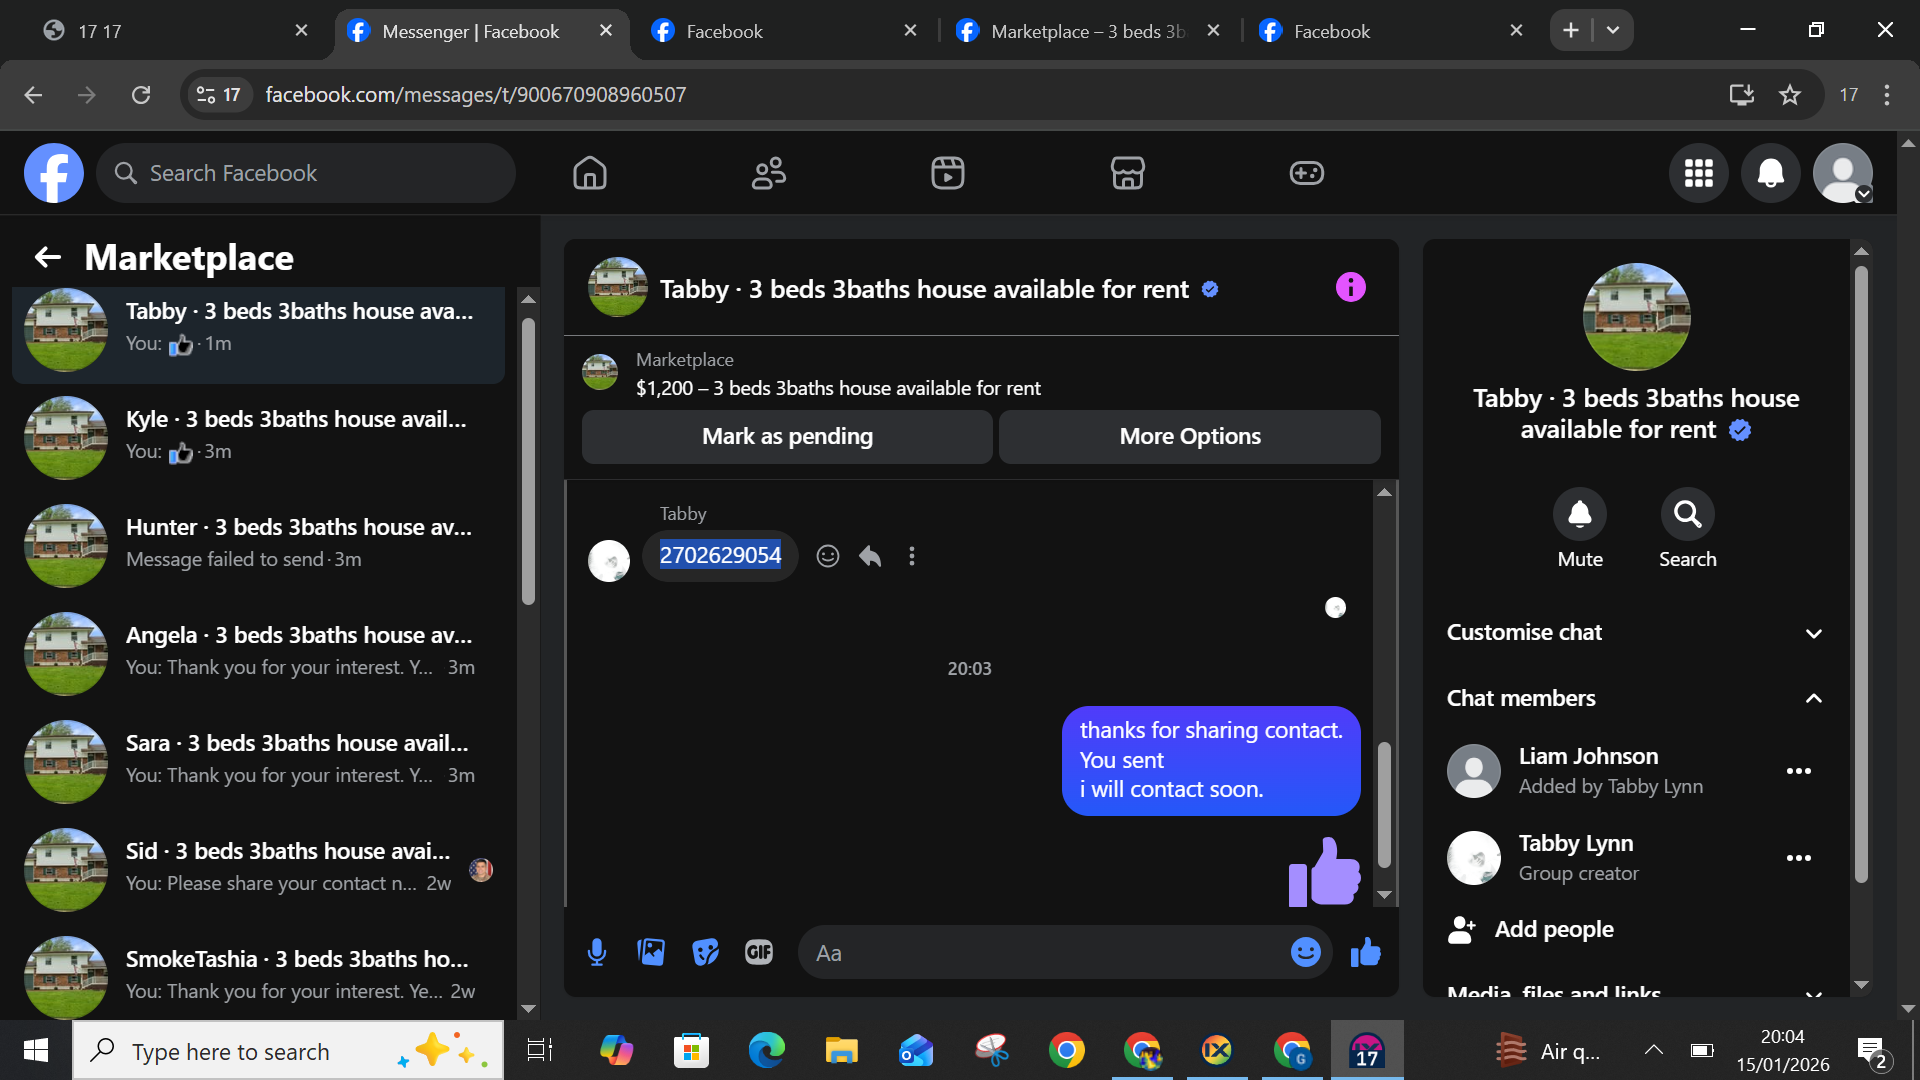The image size is (1920, 1080).
Task: Click Mark as pending button
Action: [x=787, y=436]
